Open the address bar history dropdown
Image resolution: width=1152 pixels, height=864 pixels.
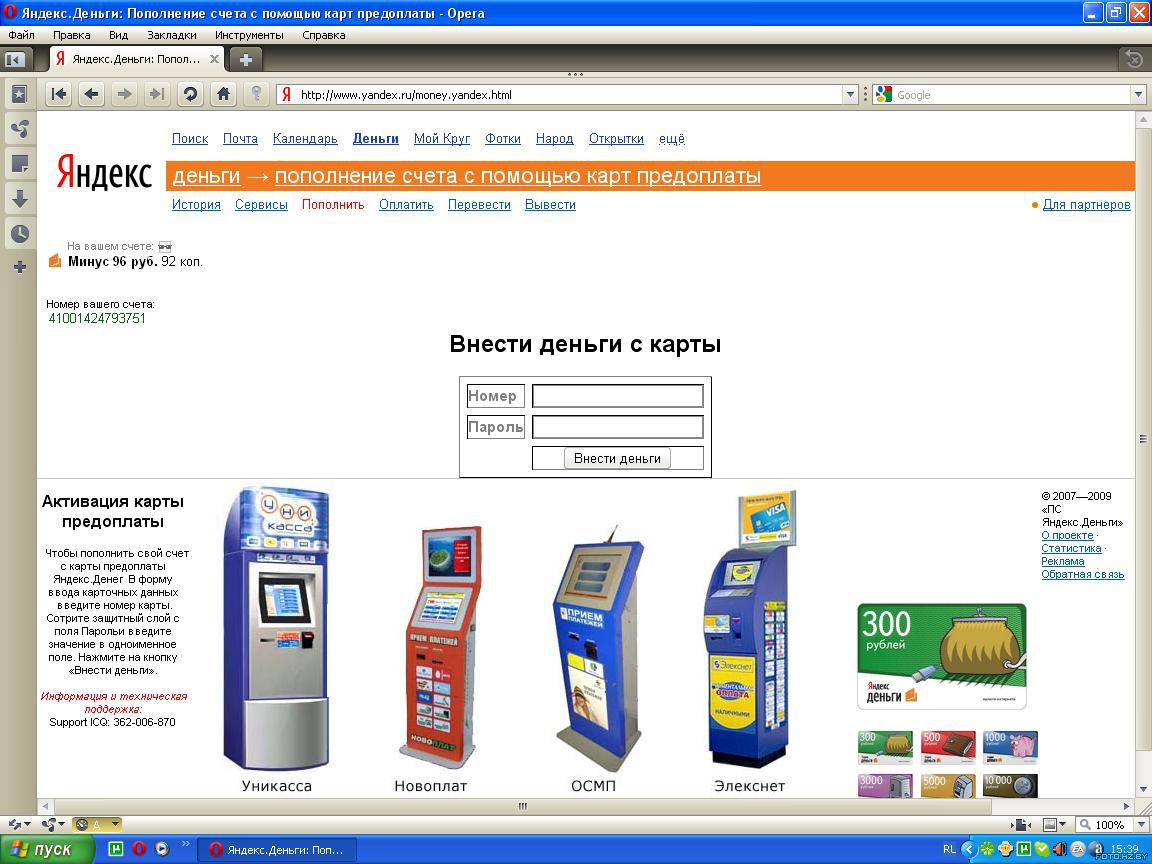click(849, 94)
